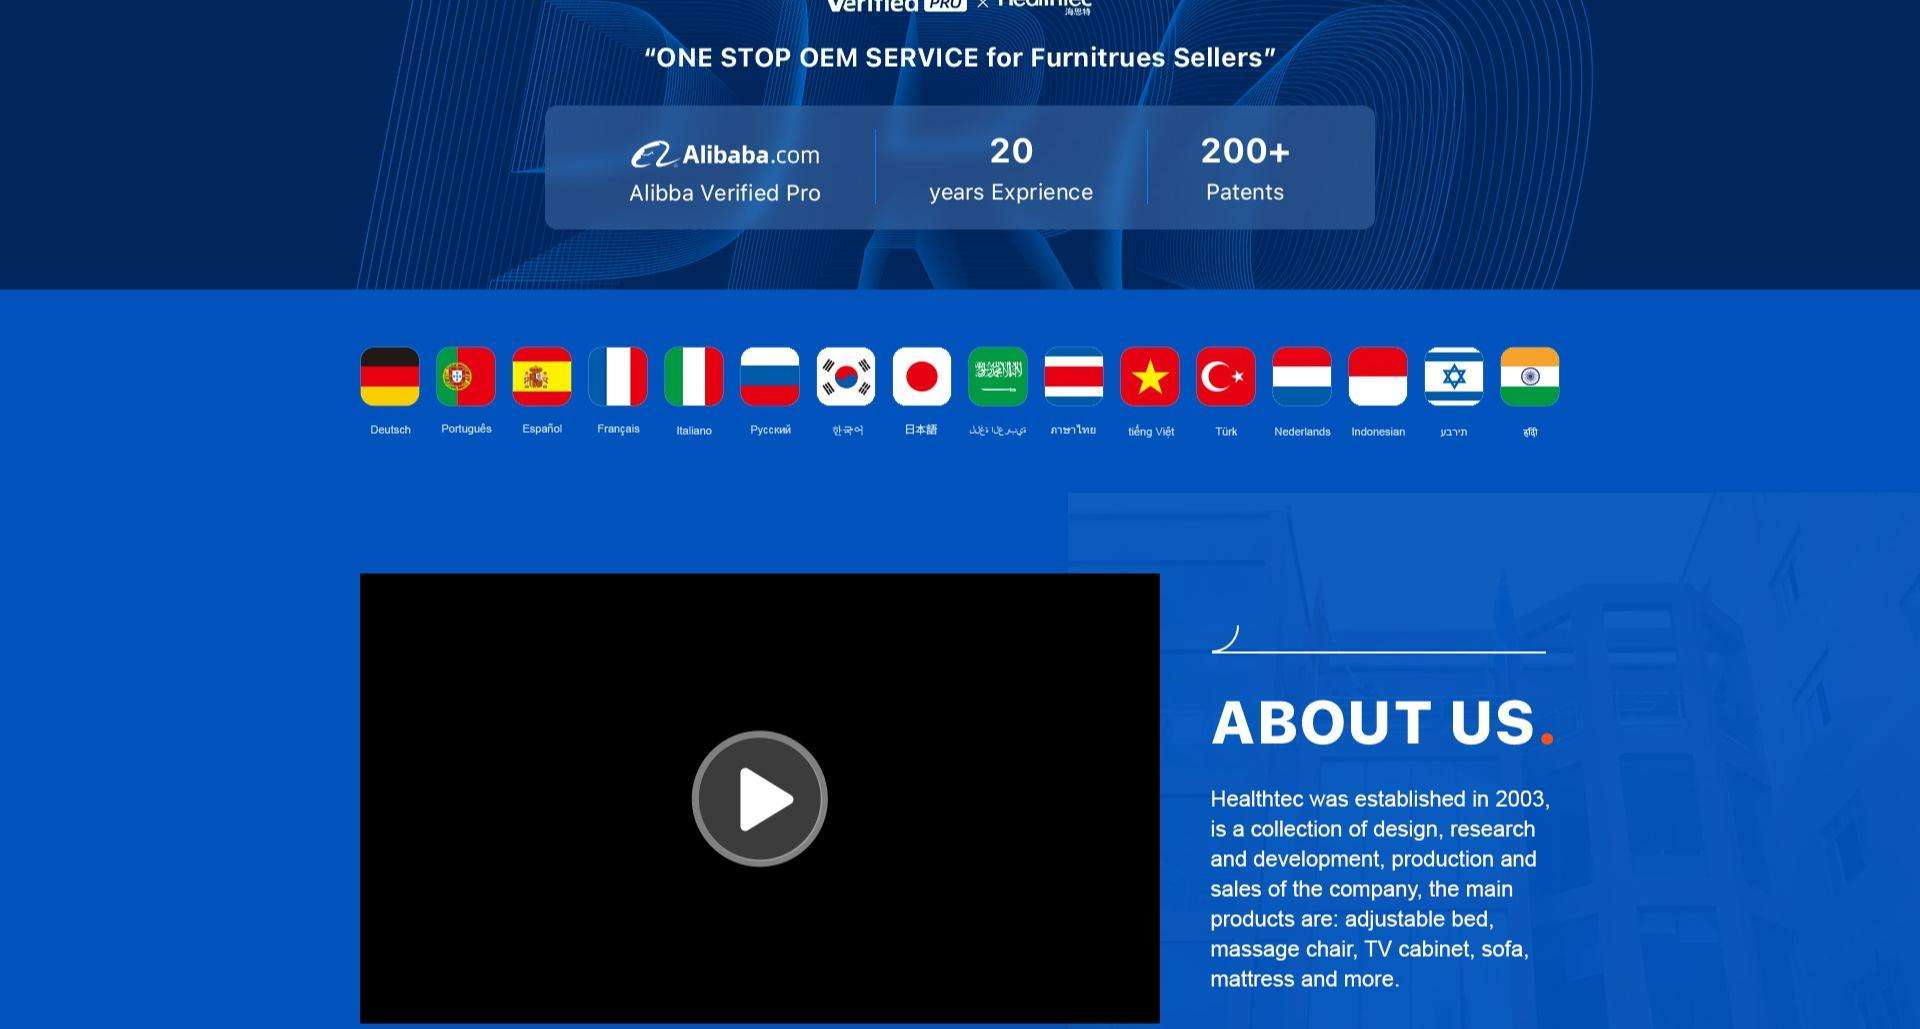Select the German flag icon
The image size is (1920, 1029).
(x=390, y=377)
